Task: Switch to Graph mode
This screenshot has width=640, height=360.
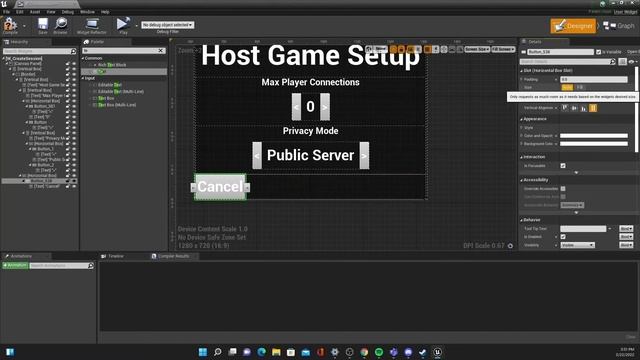Action: [619, 26]
